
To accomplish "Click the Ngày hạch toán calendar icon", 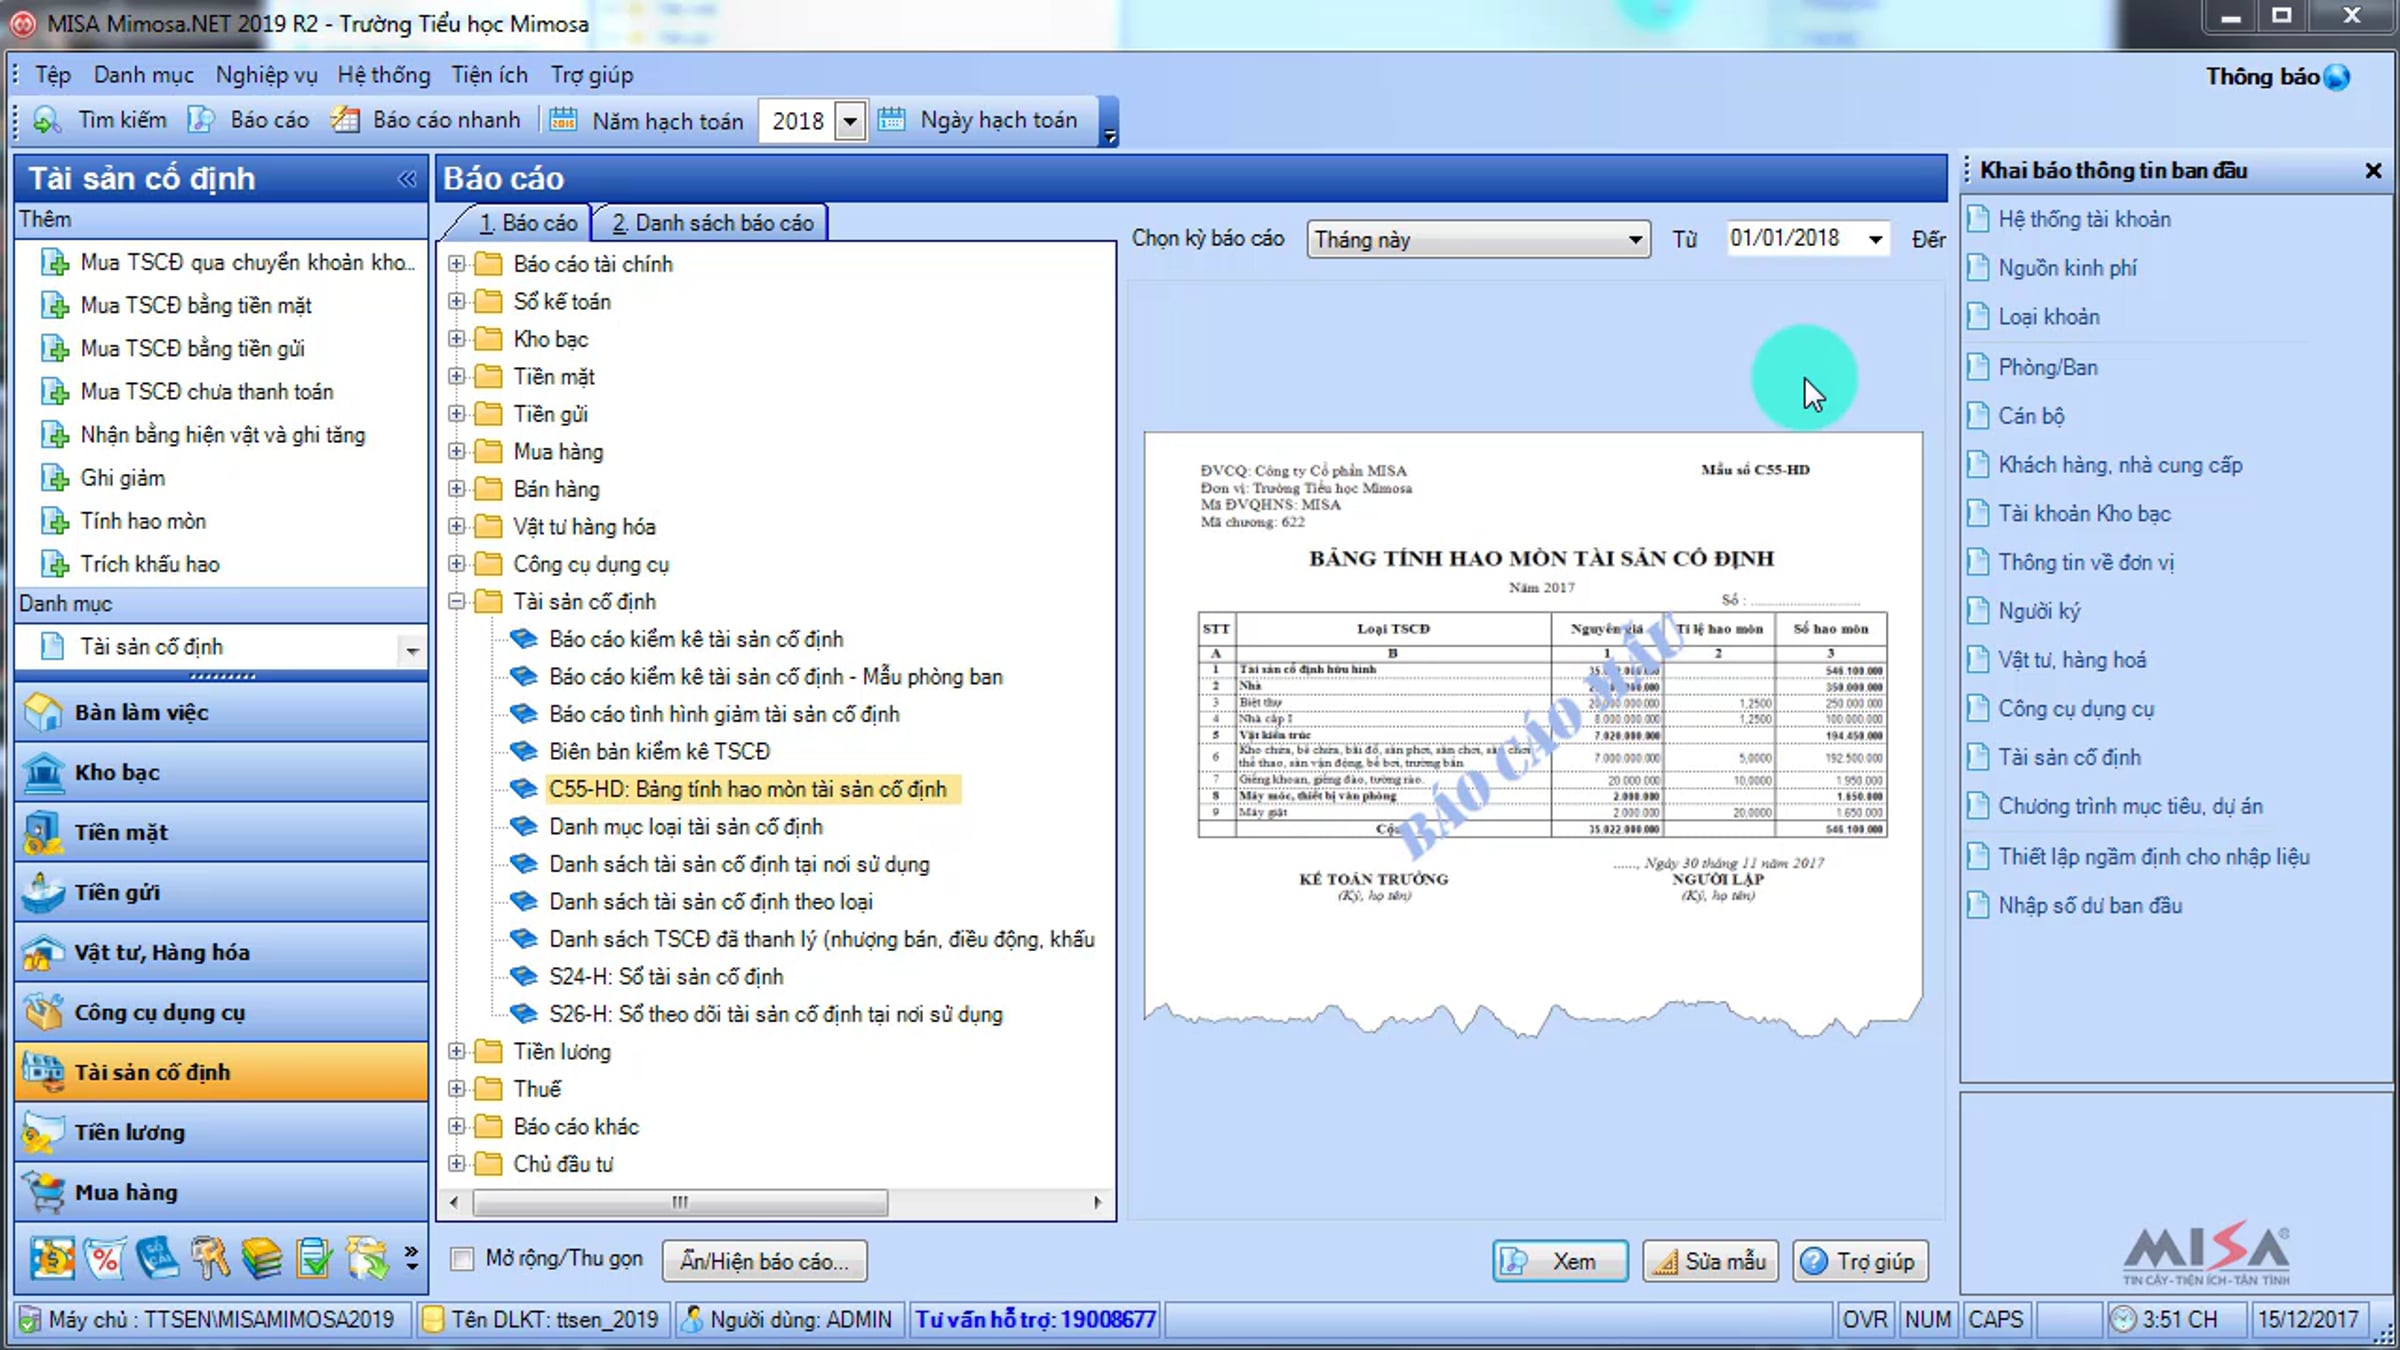I will 891,121.
